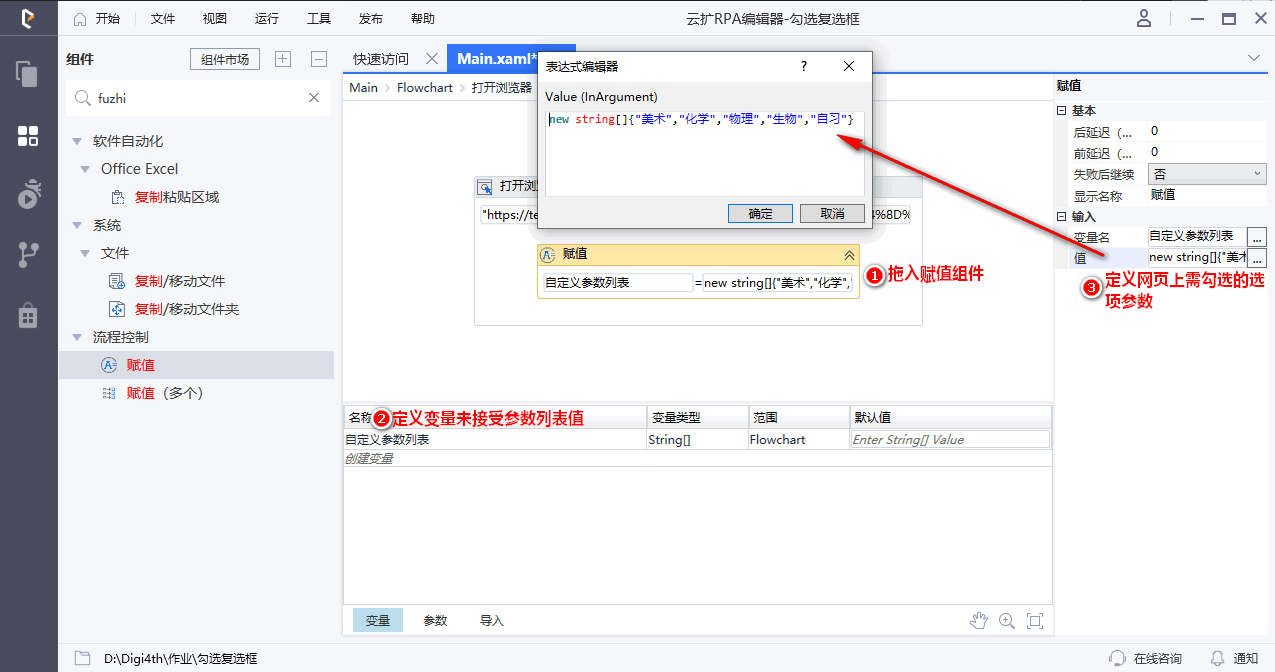
Task: Click the debug run icon in left sidebar
Action: pos(28,195)
